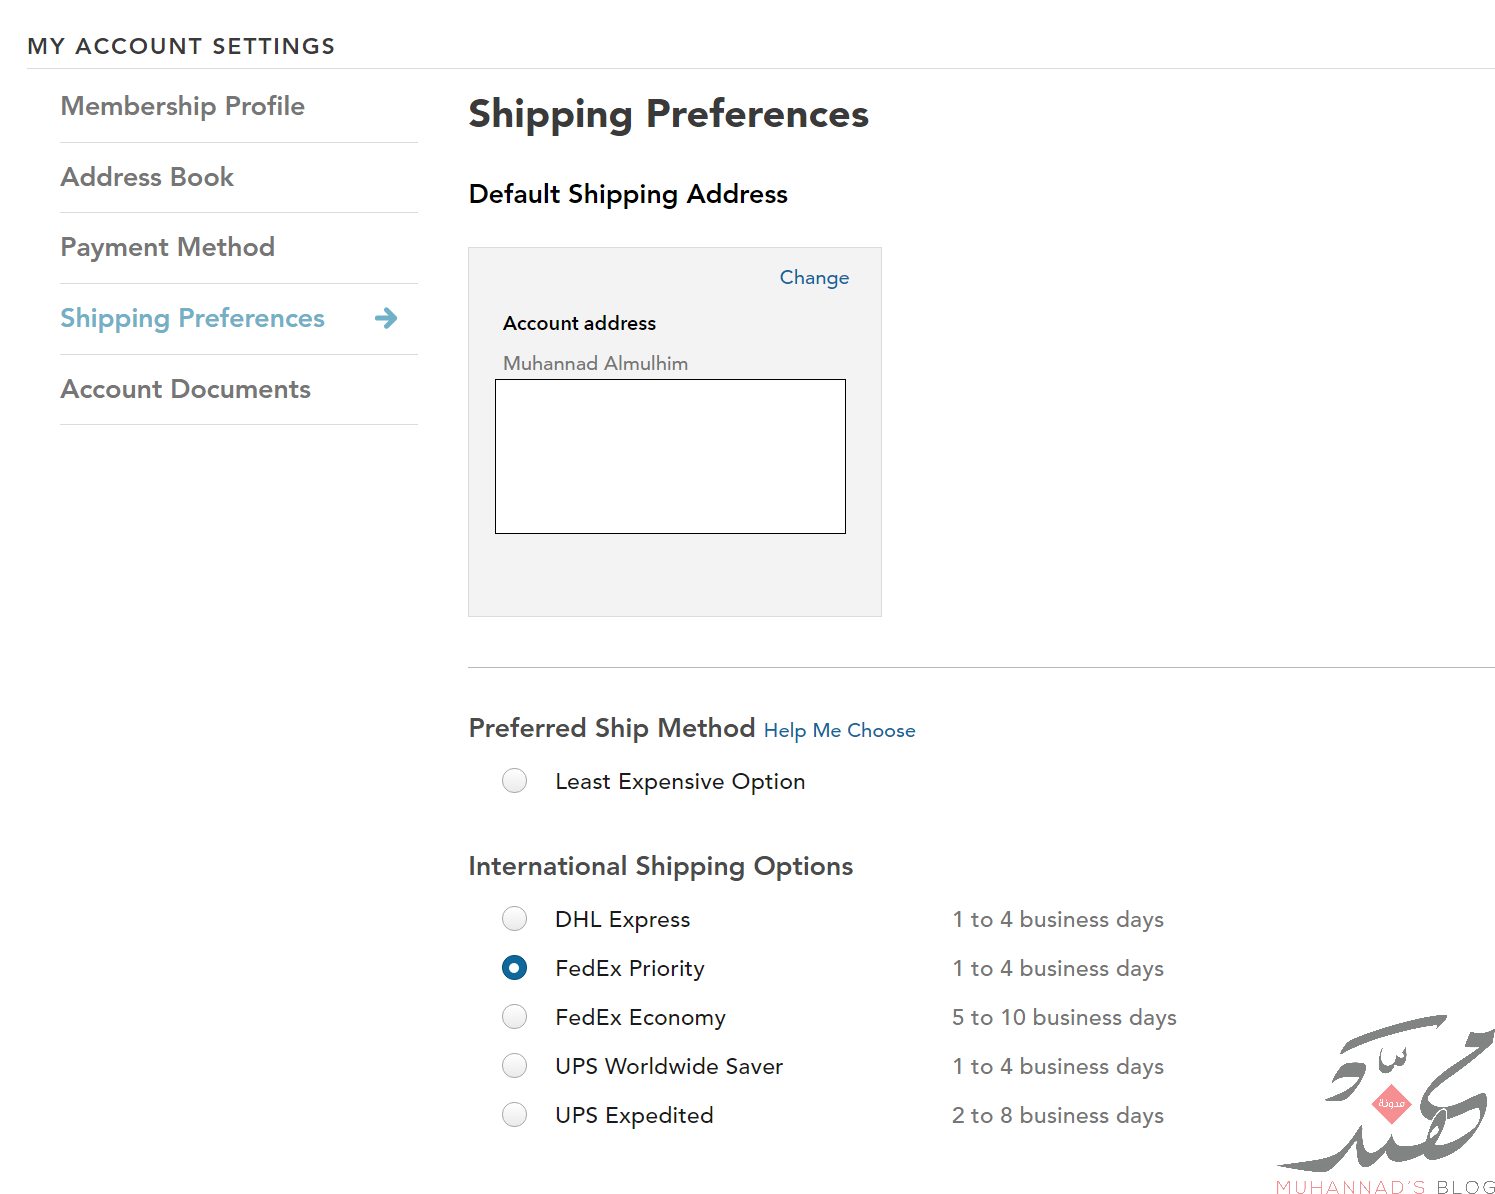Click the DHL Express label text
Screen dimensions: 1495x1194
[x=623, y=920]
